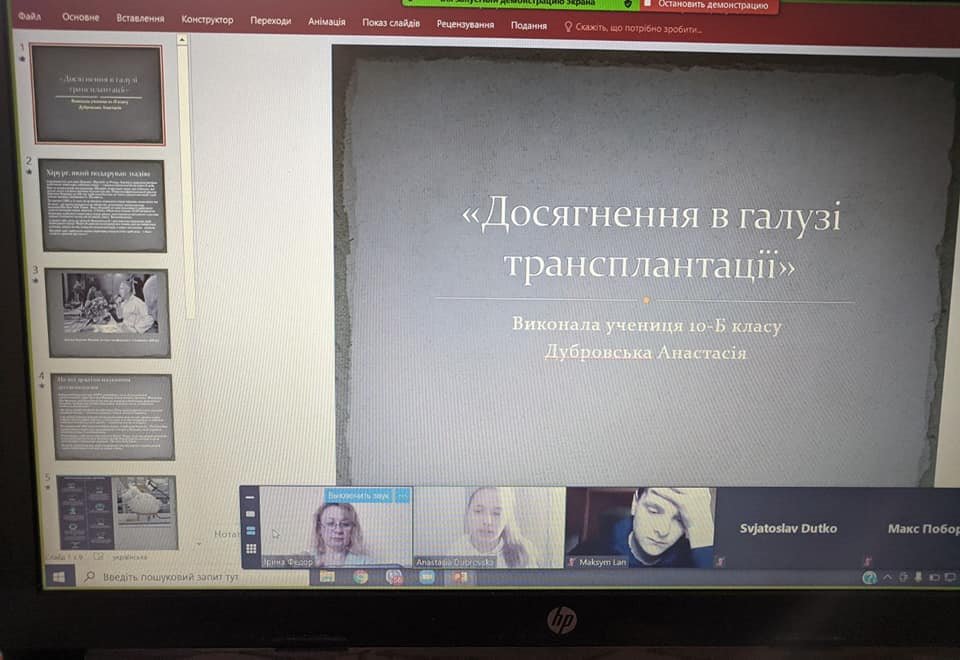Click the slide counter in PowerPoint status bar
Viewport: 960px width, 660px height.
coord(64,557)
